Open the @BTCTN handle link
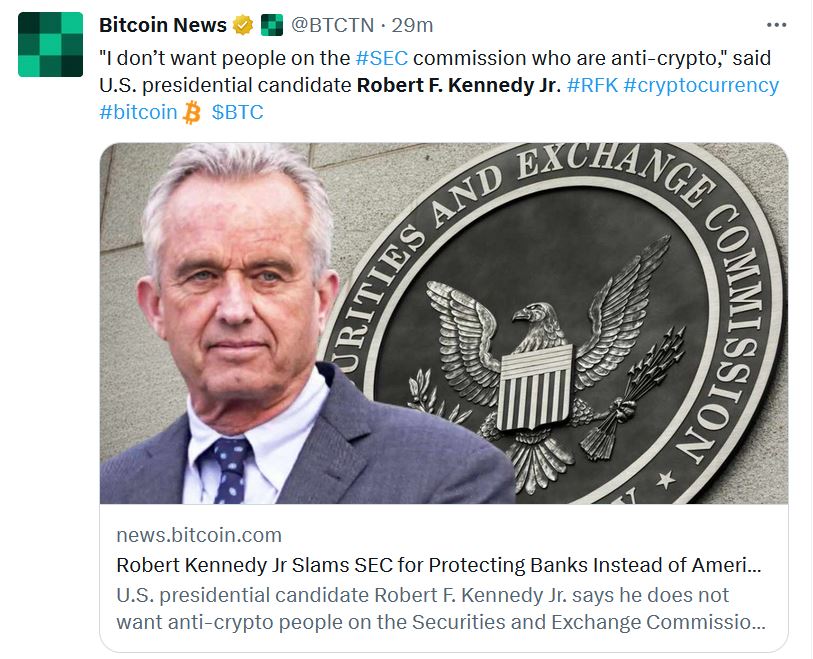This screenshot has height=659, width=813. coord(332,25)
